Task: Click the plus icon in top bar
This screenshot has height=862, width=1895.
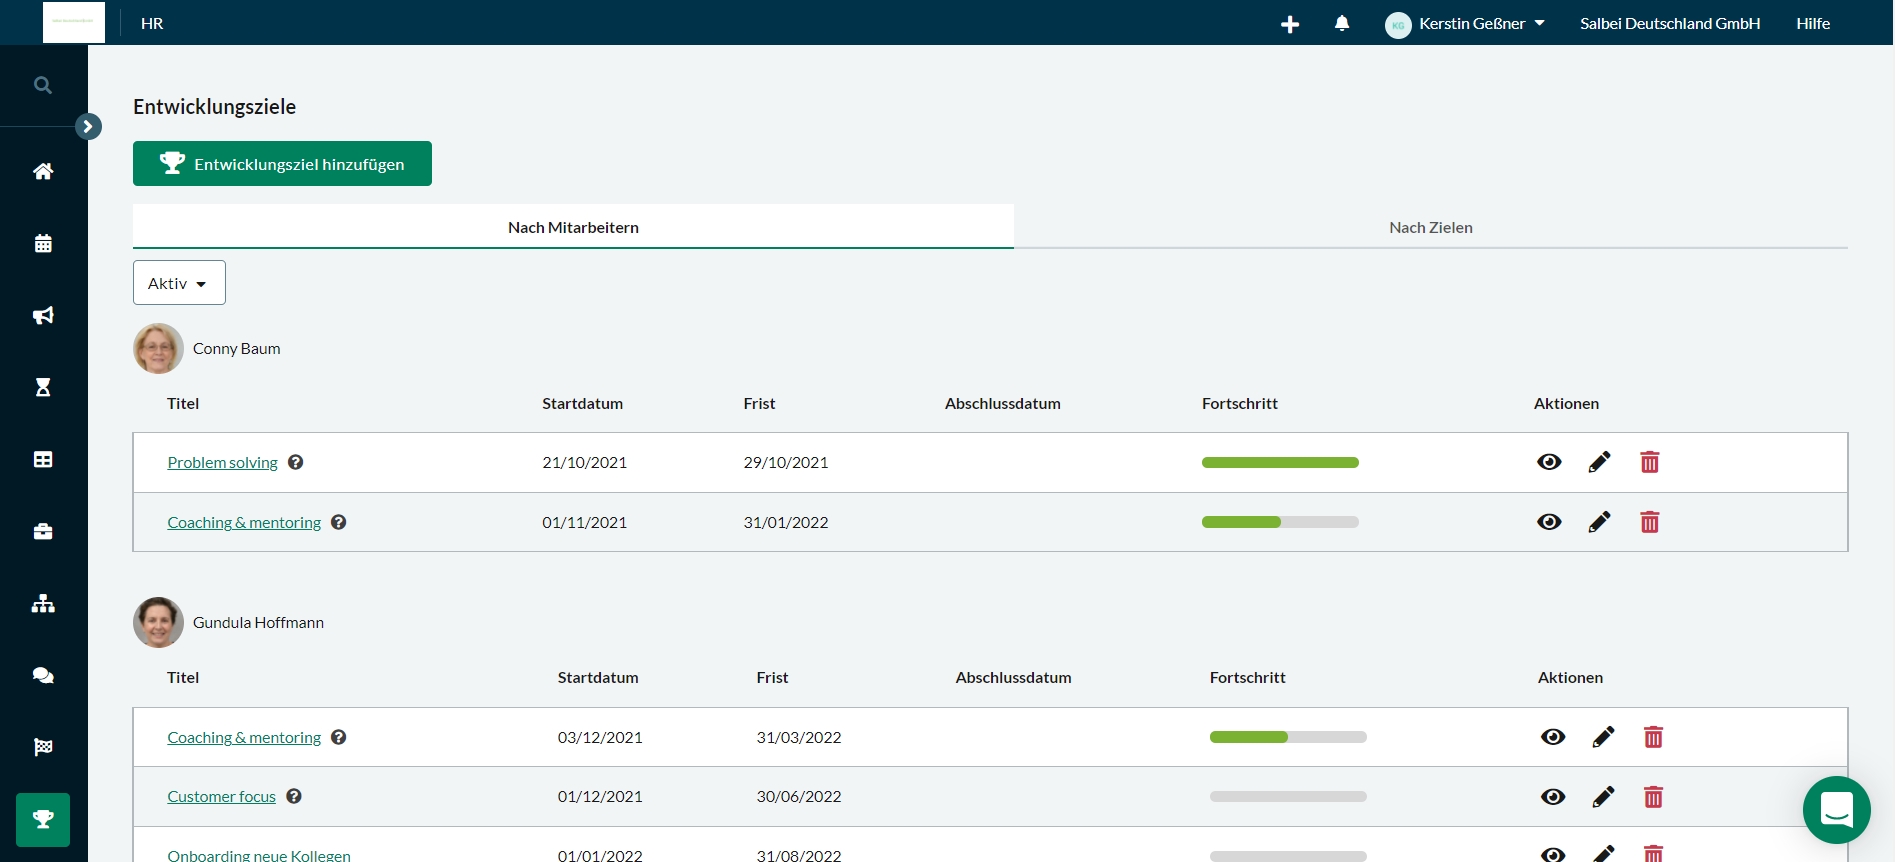Action: 1290,24
